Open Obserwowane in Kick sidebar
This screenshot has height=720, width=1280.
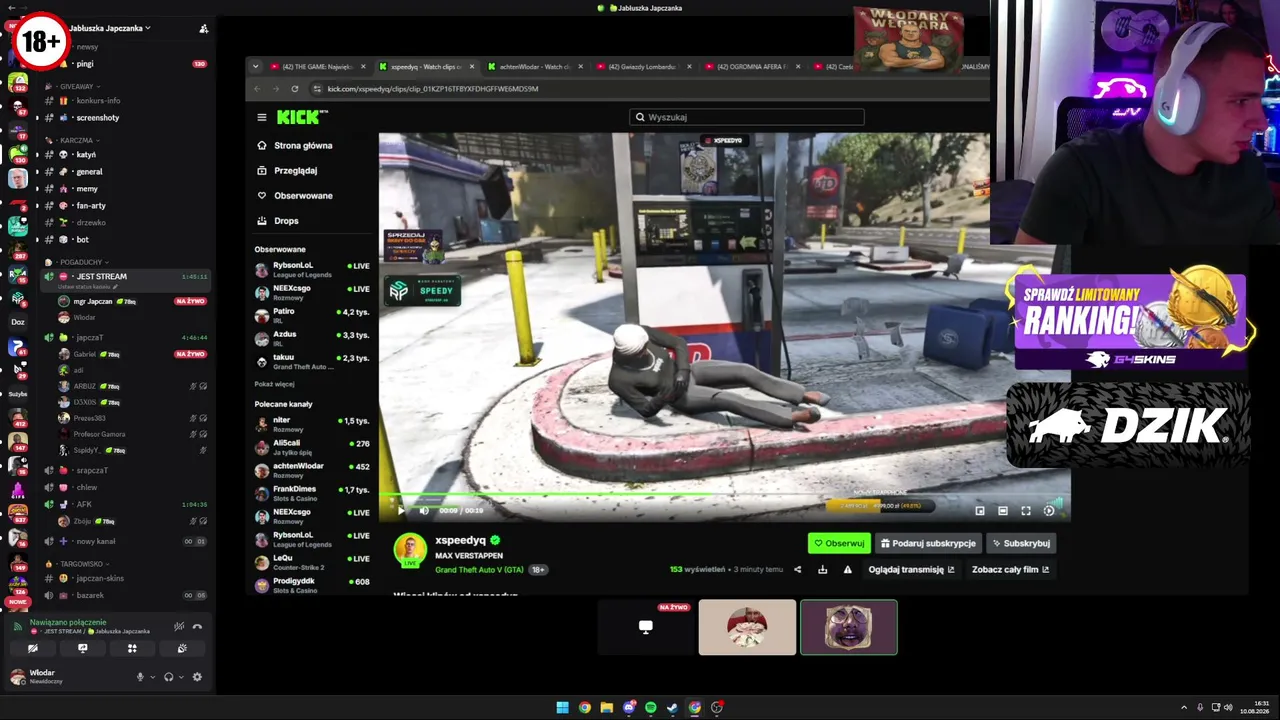point(303,195)
